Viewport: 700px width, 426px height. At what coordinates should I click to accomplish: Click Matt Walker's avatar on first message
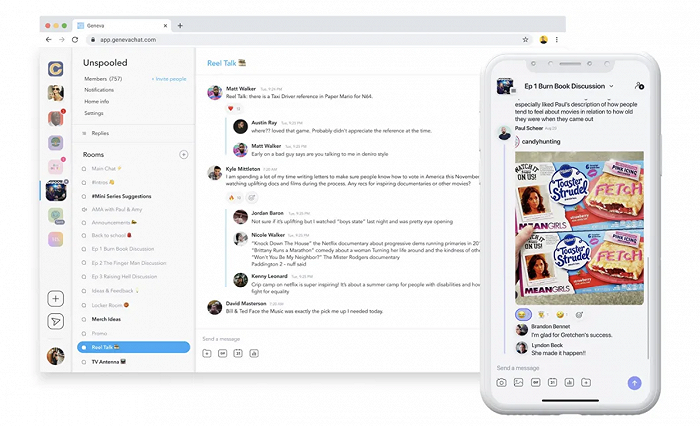(x=215, y=93)
